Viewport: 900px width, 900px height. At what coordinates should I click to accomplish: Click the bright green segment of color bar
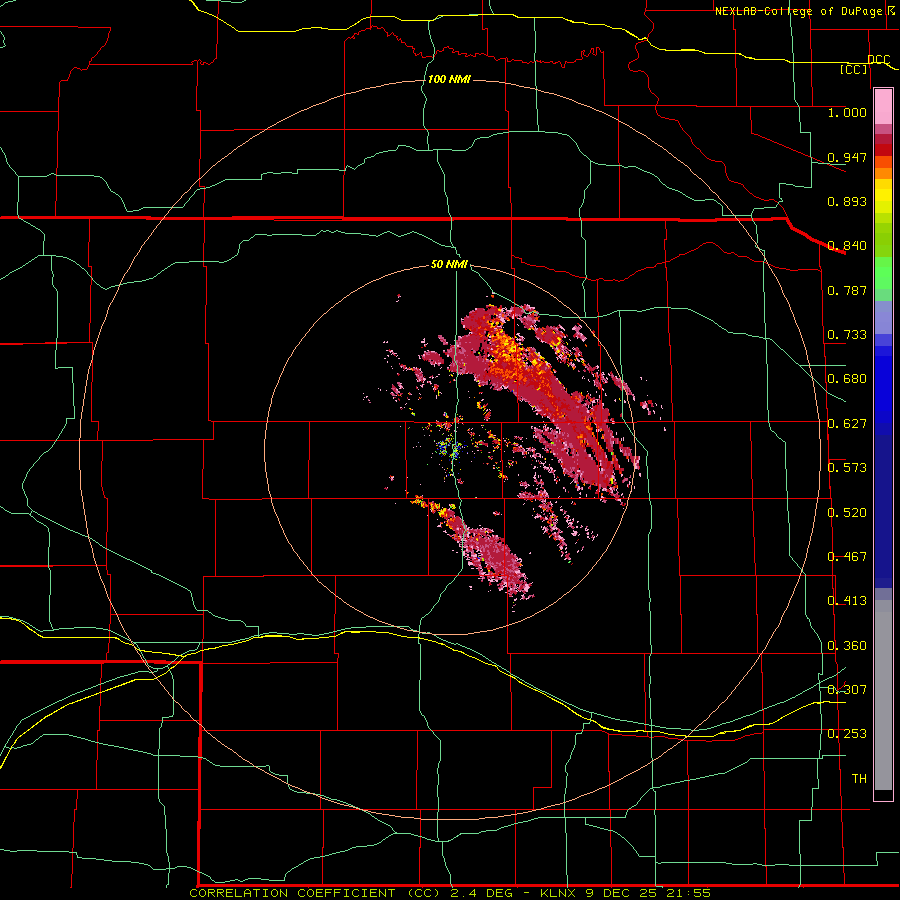click(883, 273)
